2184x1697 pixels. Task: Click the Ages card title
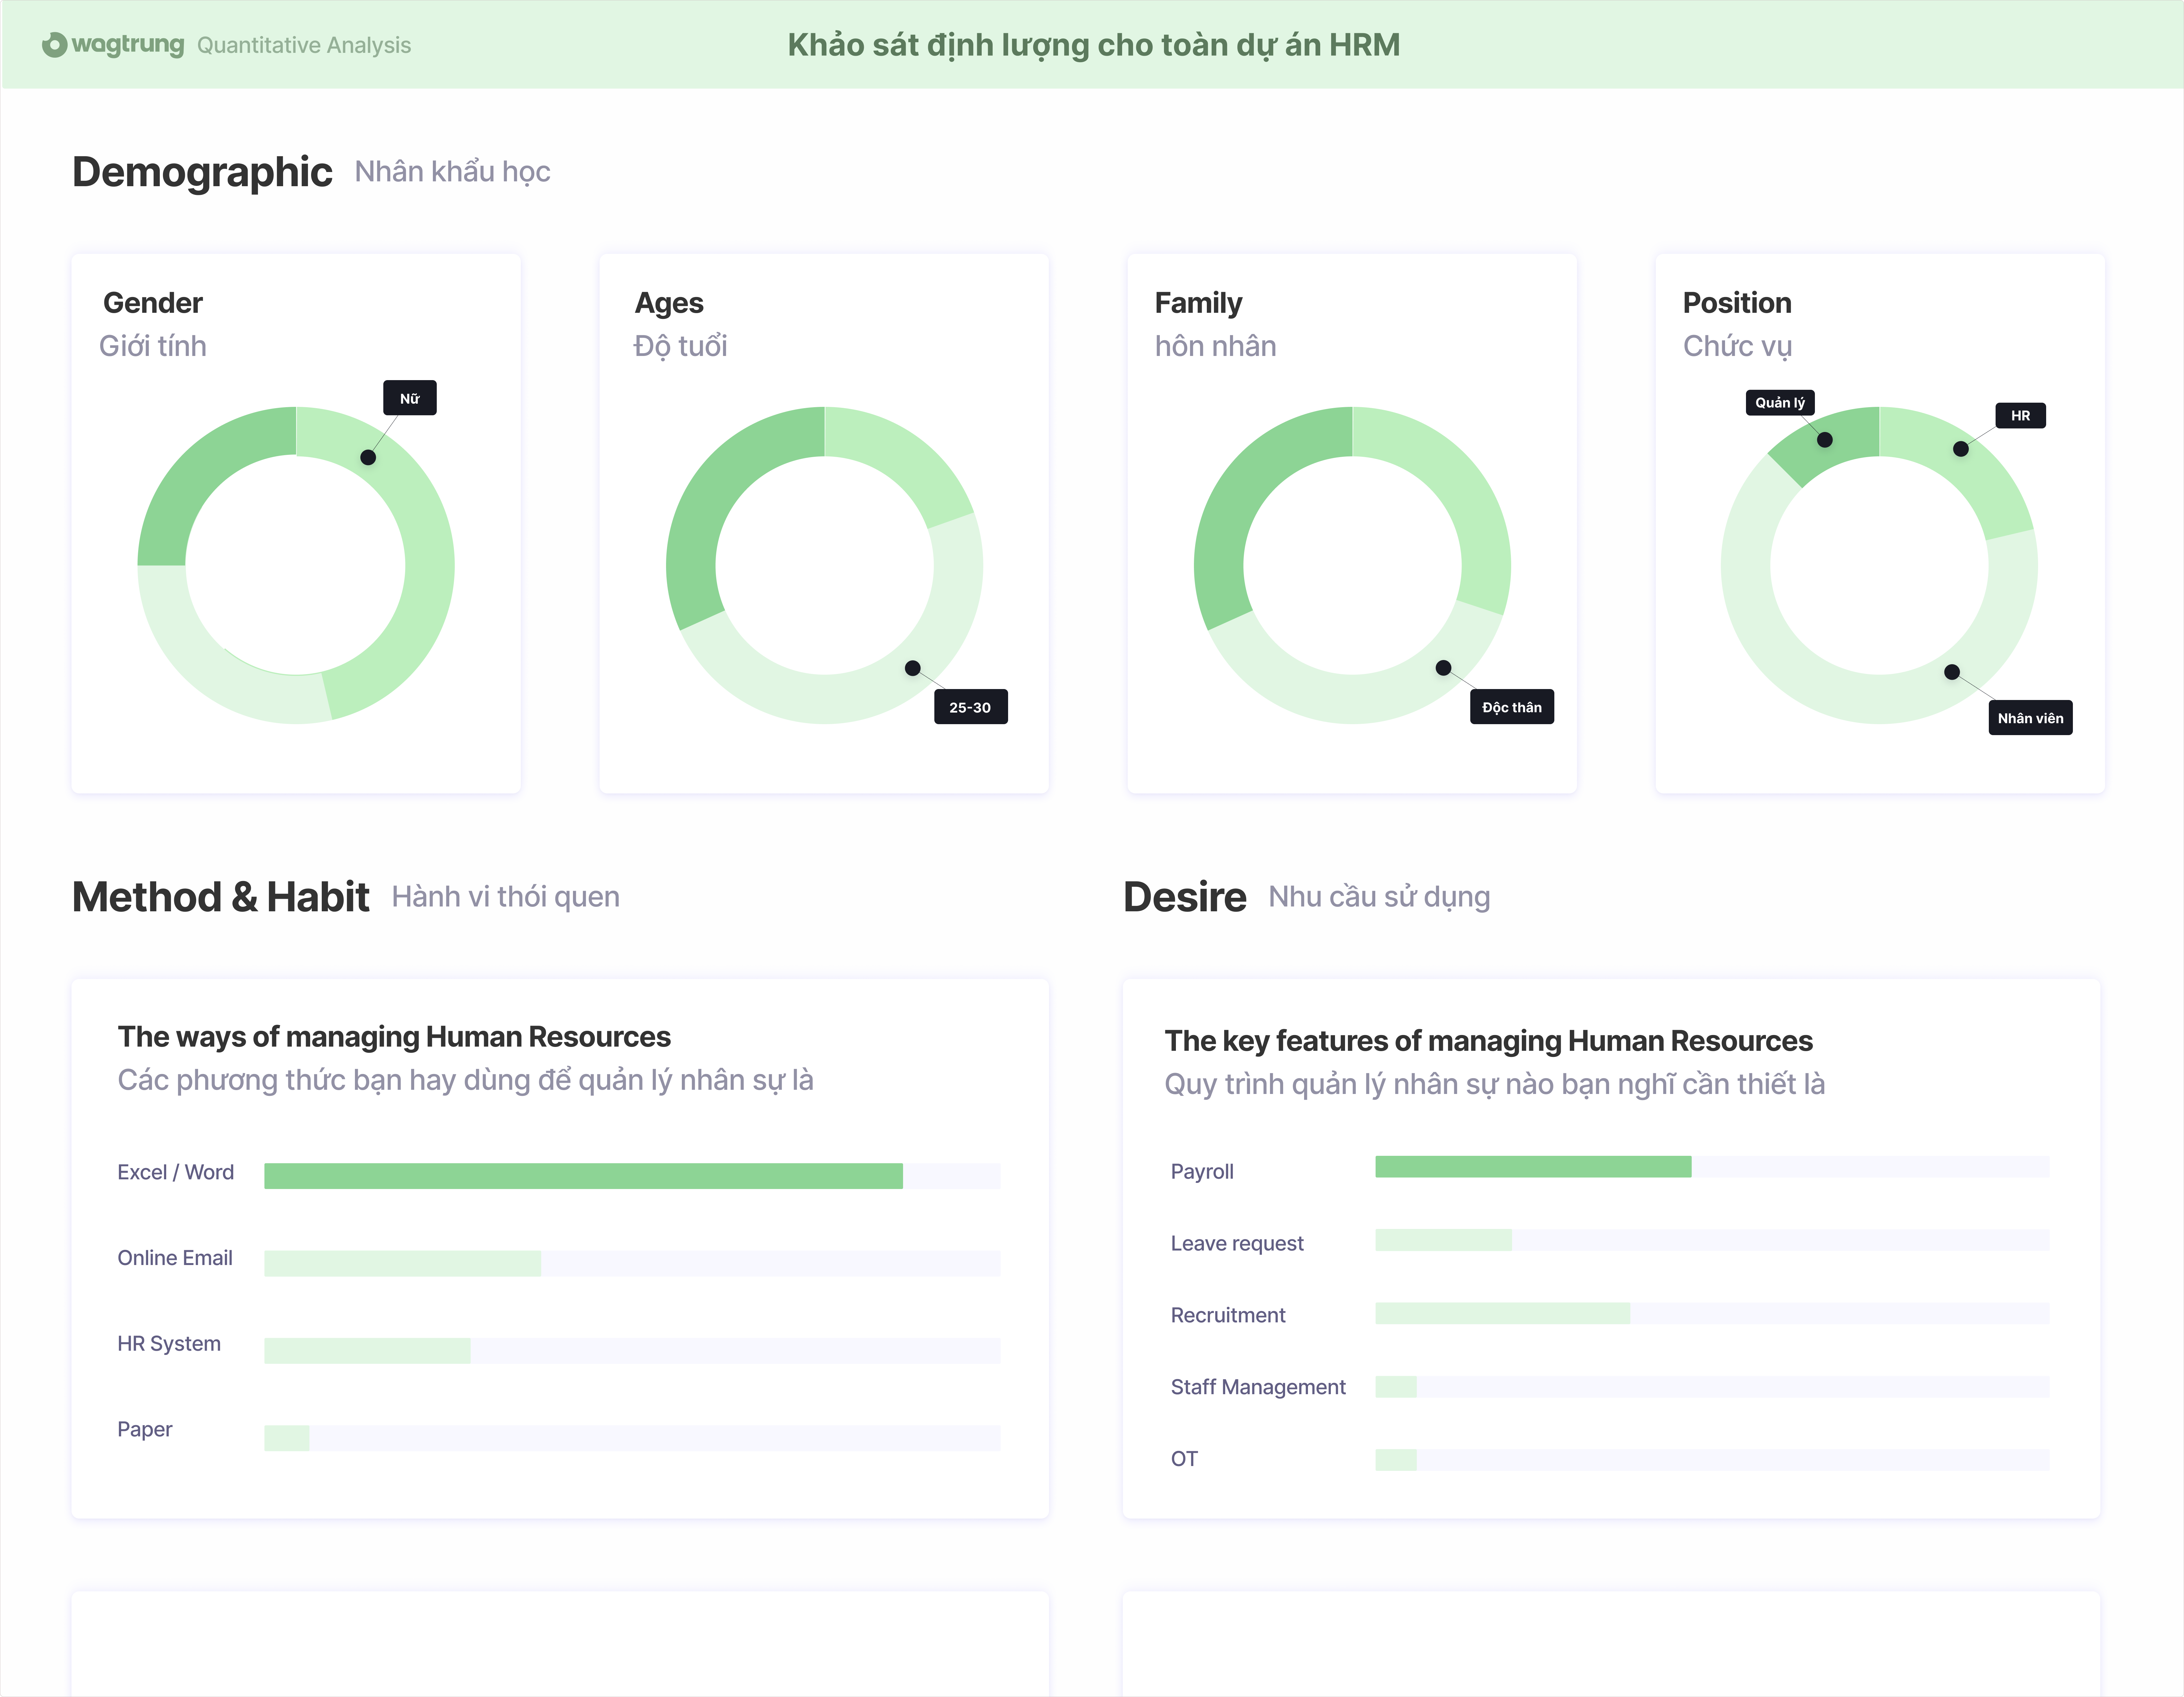point(669,303)
